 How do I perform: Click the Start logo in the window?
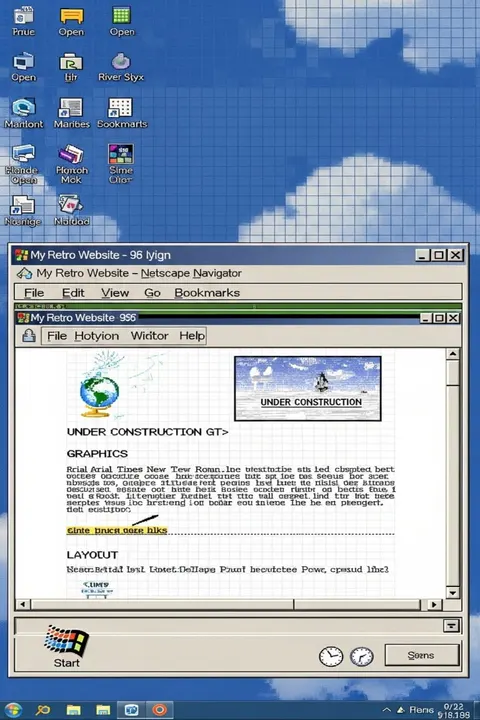pyautogui.click(x=67, y=647)
